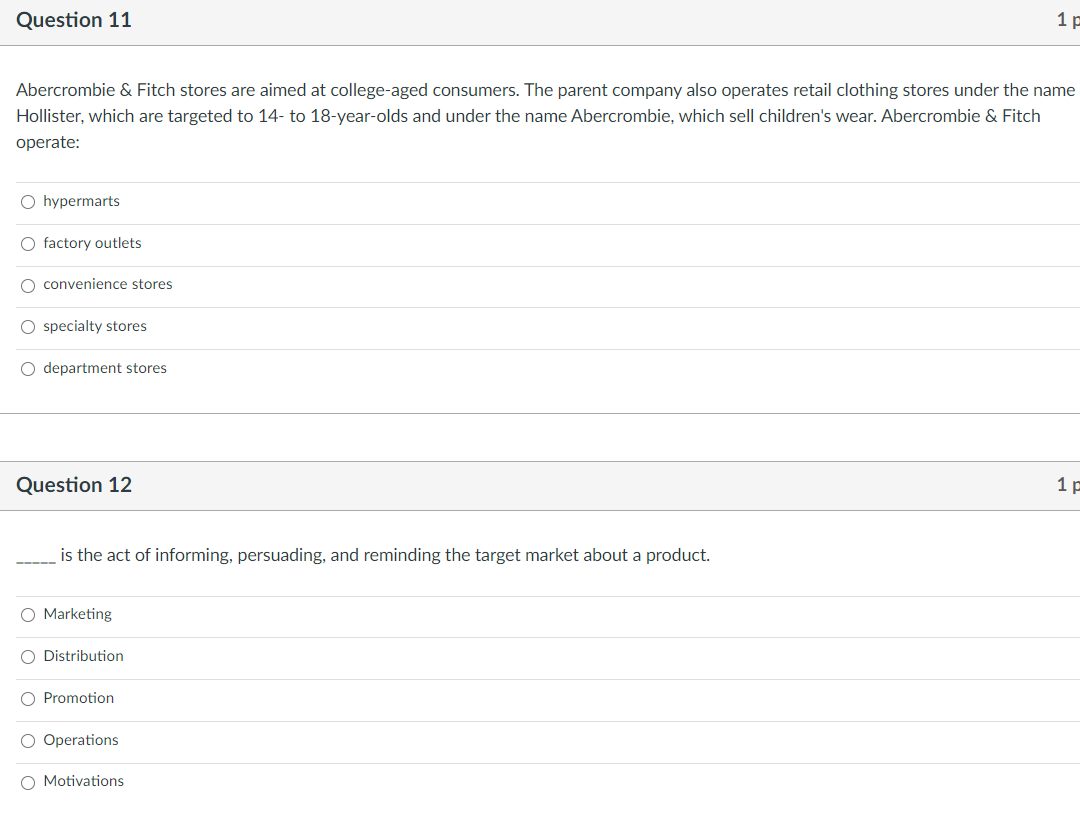Pick specialty stores radio button

click(x=28, y=327)
